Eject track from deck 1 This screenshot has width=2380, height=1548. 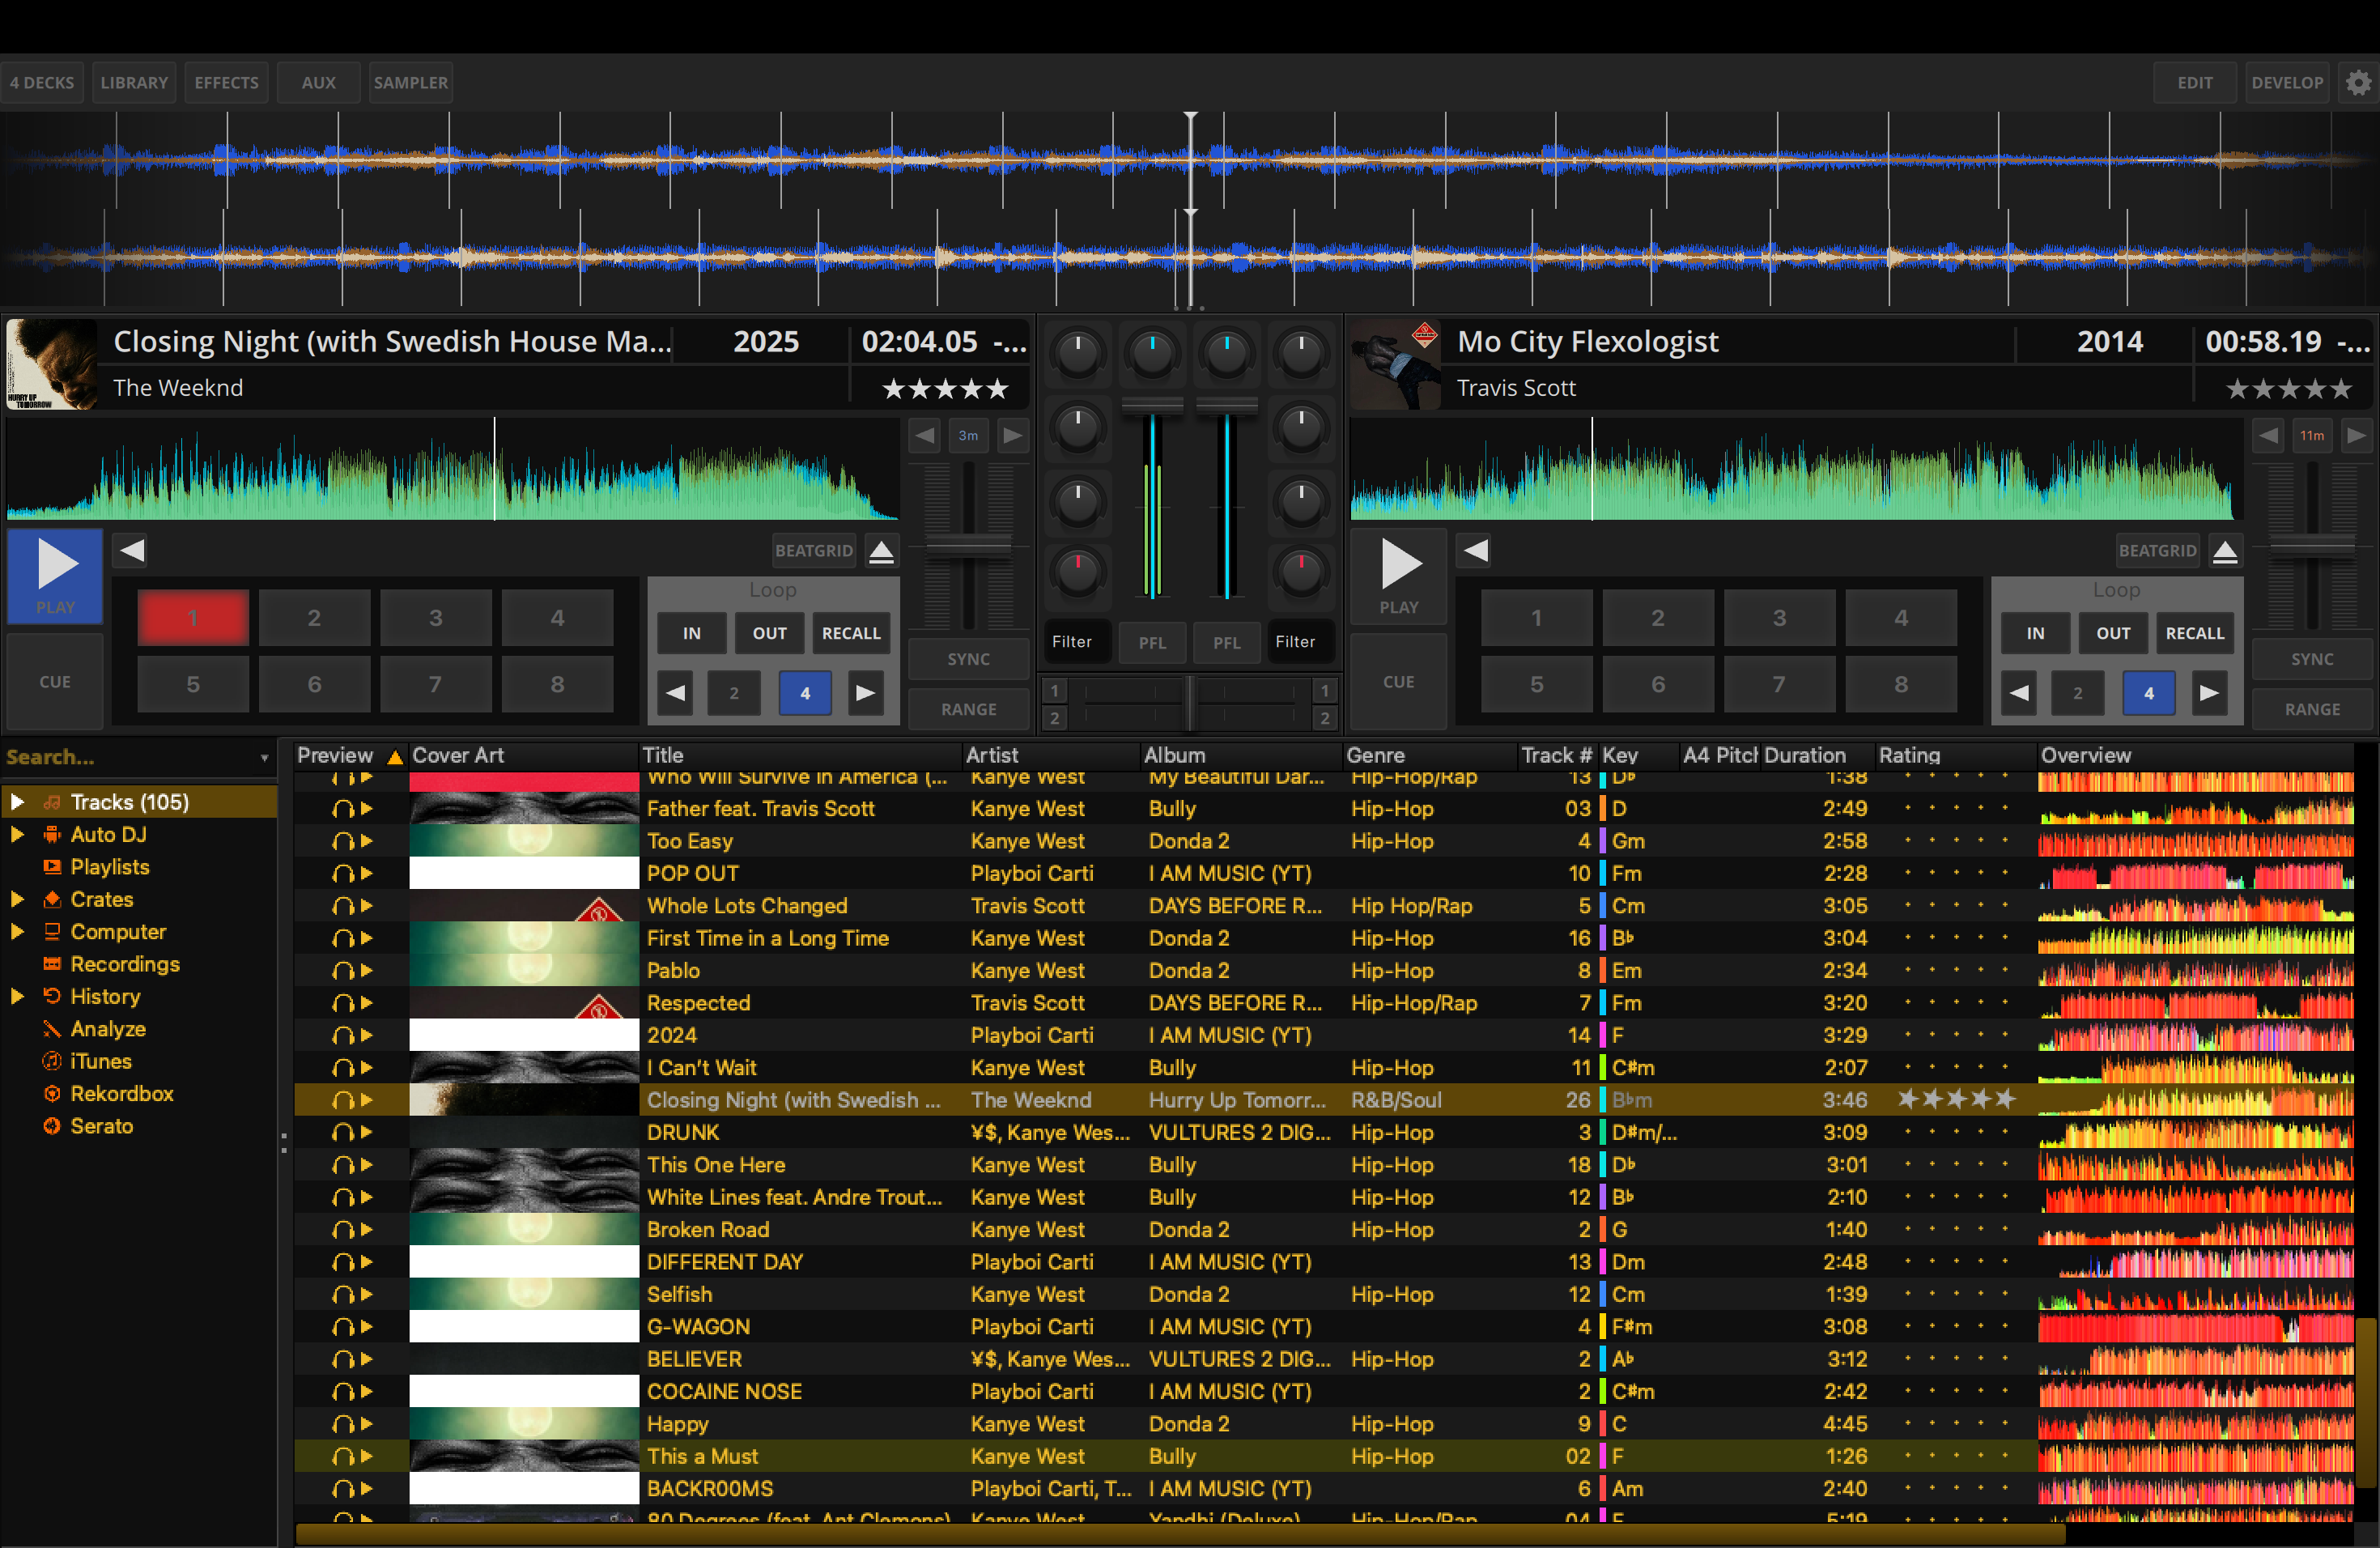tap(881, 551)
